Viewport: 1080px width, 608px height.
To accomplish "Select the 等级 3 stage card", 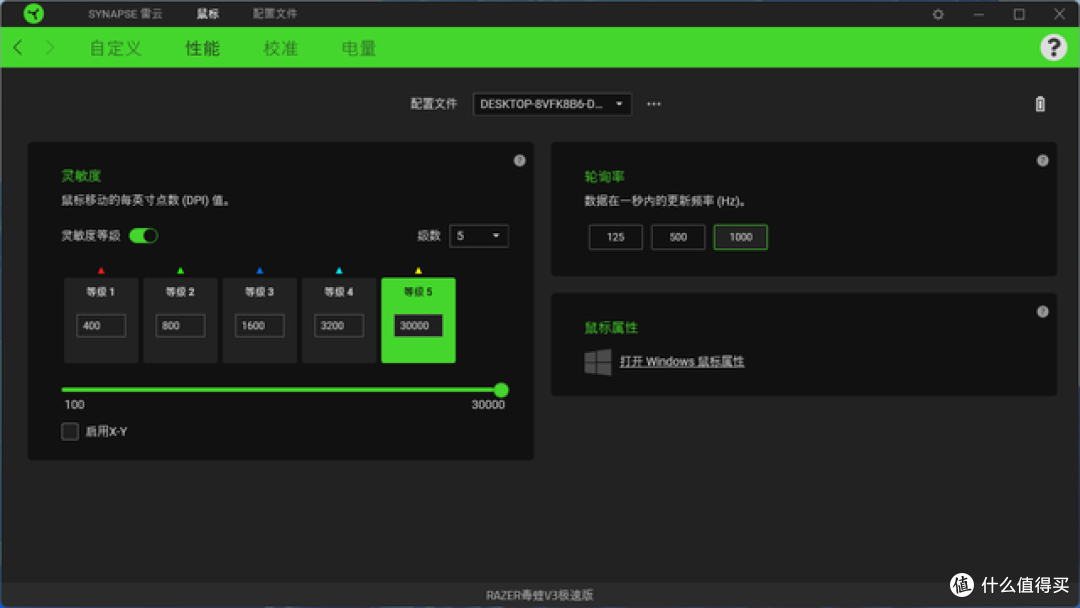I will click(260, 320).
